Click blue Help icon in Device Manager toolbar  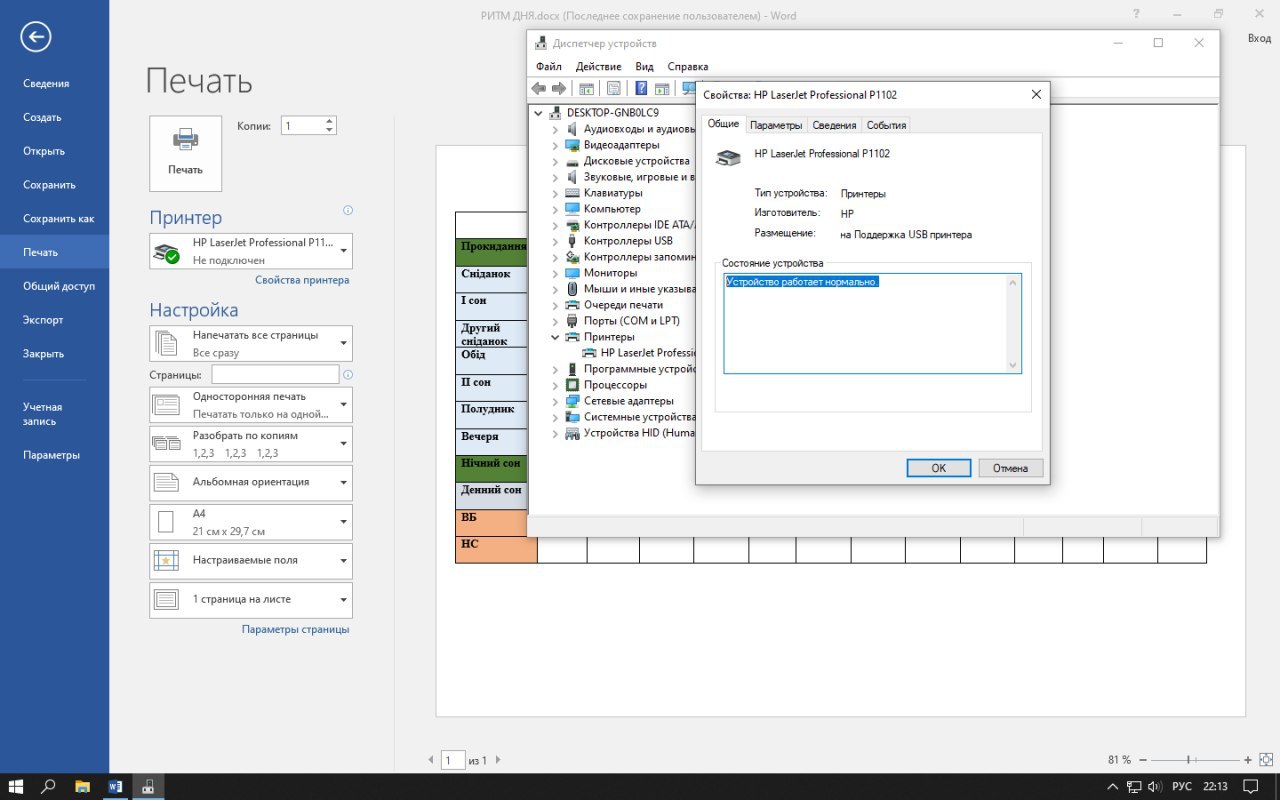click(641, 89)
